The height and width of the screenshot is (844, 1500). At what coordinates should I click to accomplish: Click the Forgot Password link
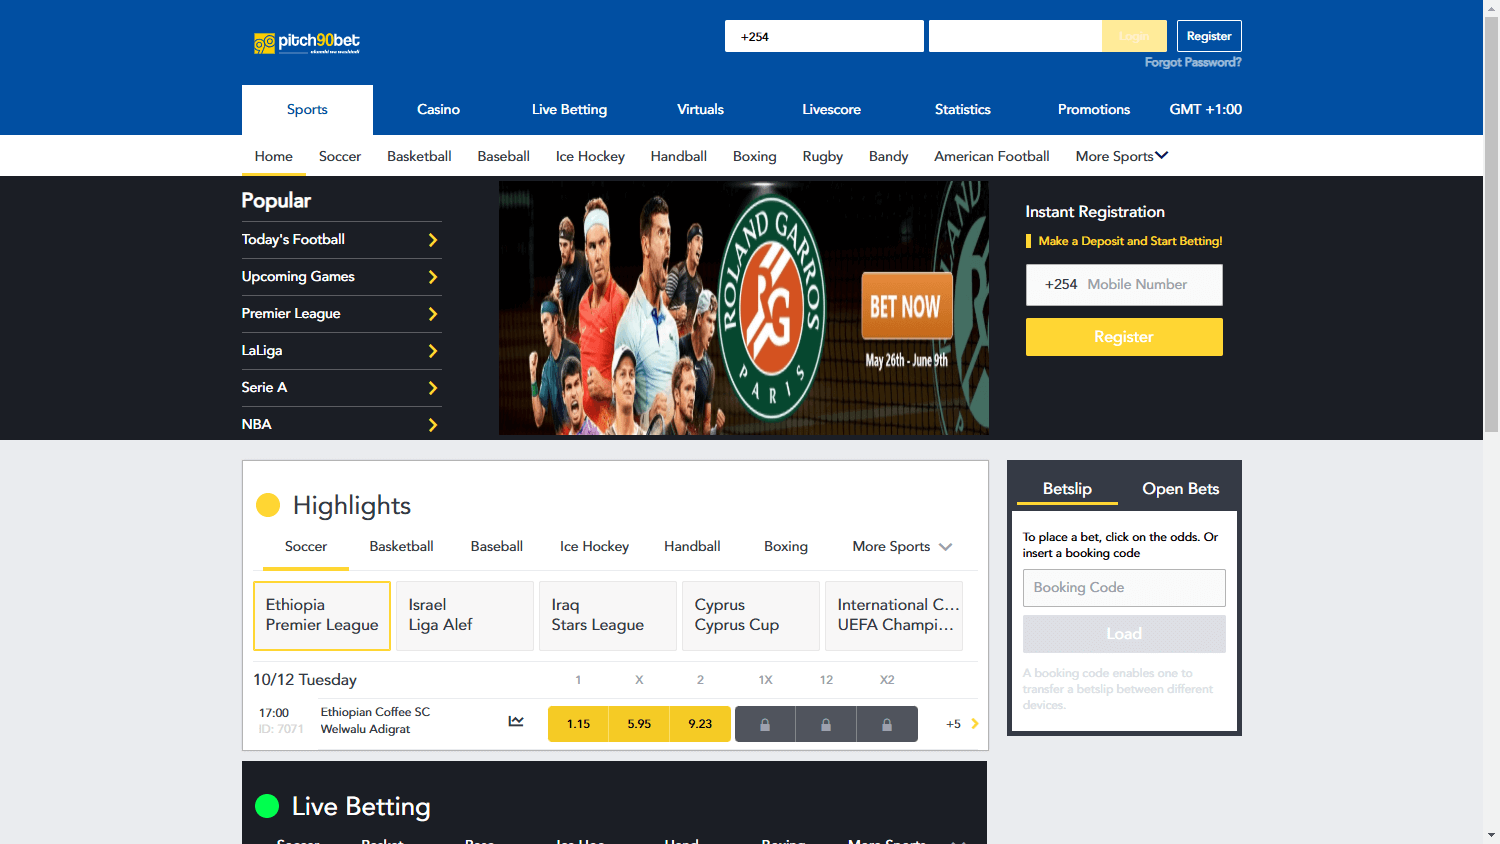pos(1193,62)
